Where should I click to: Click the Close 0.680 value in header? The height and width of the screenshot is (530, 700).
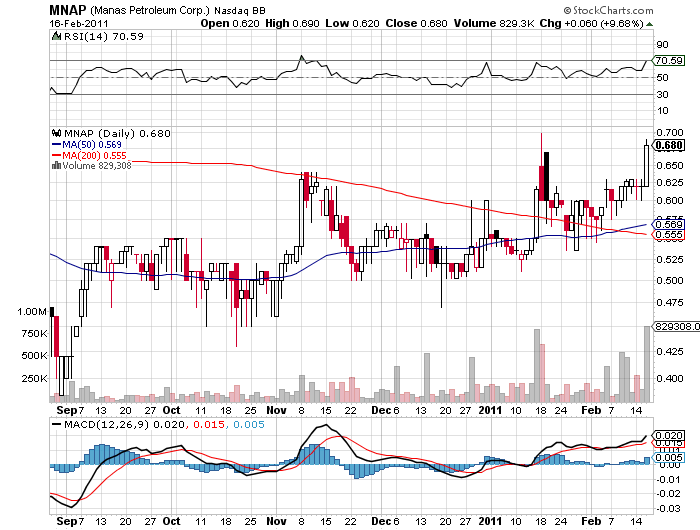[x=416, y=24]
